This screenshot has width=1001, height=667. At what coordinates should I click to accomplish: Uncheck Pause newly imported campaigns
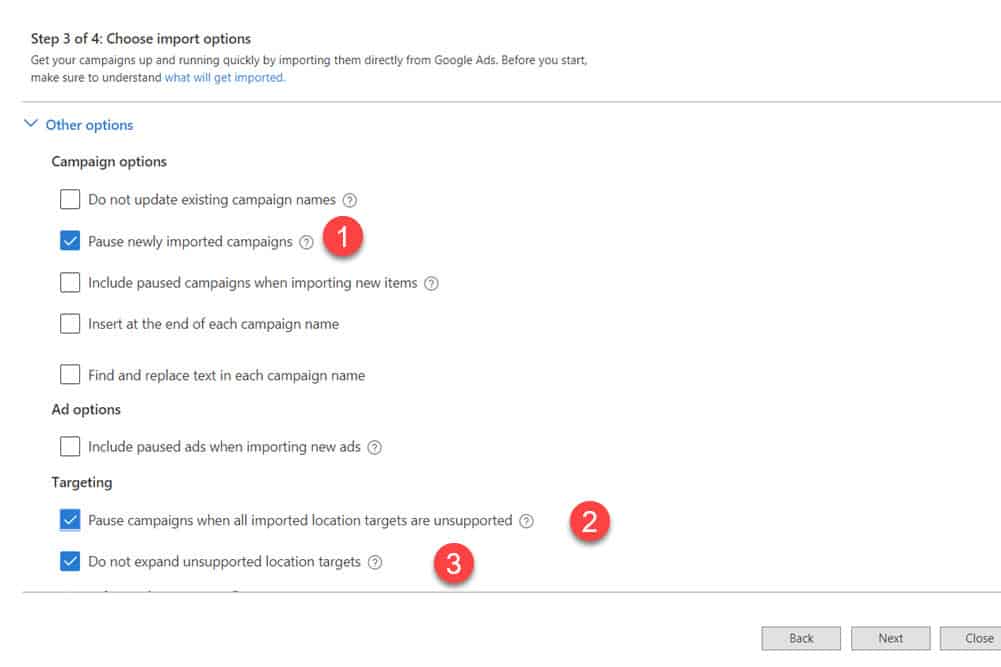pos(70,241)
